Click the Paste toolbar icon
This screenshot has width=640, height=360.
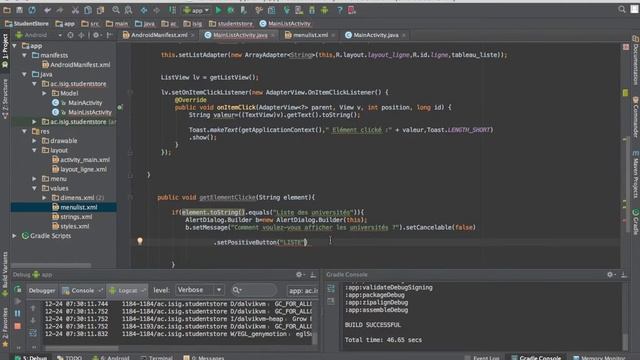click(x=100, y=10)
